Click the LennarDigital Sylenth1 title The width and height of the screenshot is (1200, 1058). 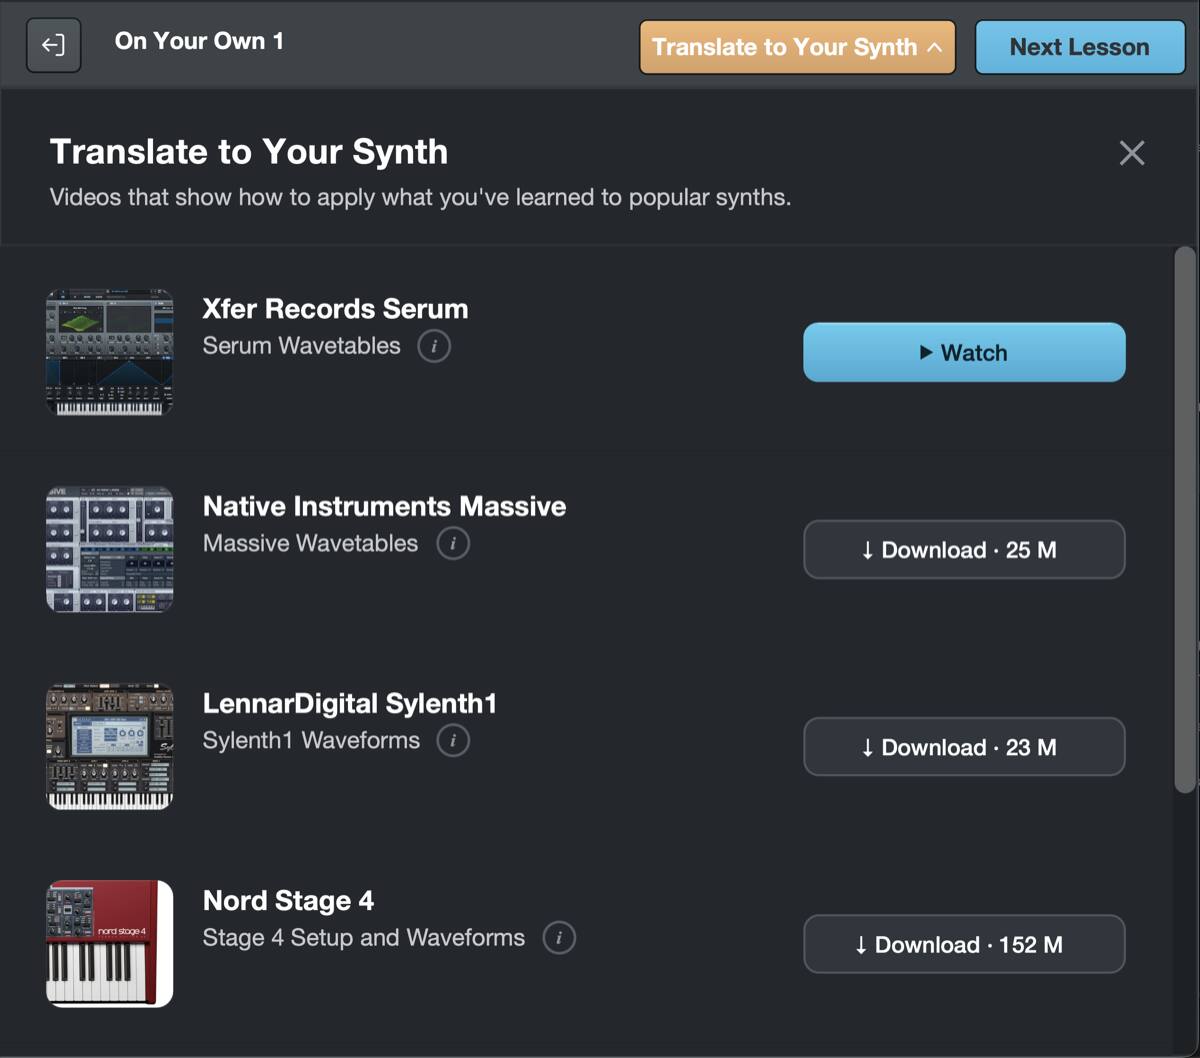tap(350, 704)
